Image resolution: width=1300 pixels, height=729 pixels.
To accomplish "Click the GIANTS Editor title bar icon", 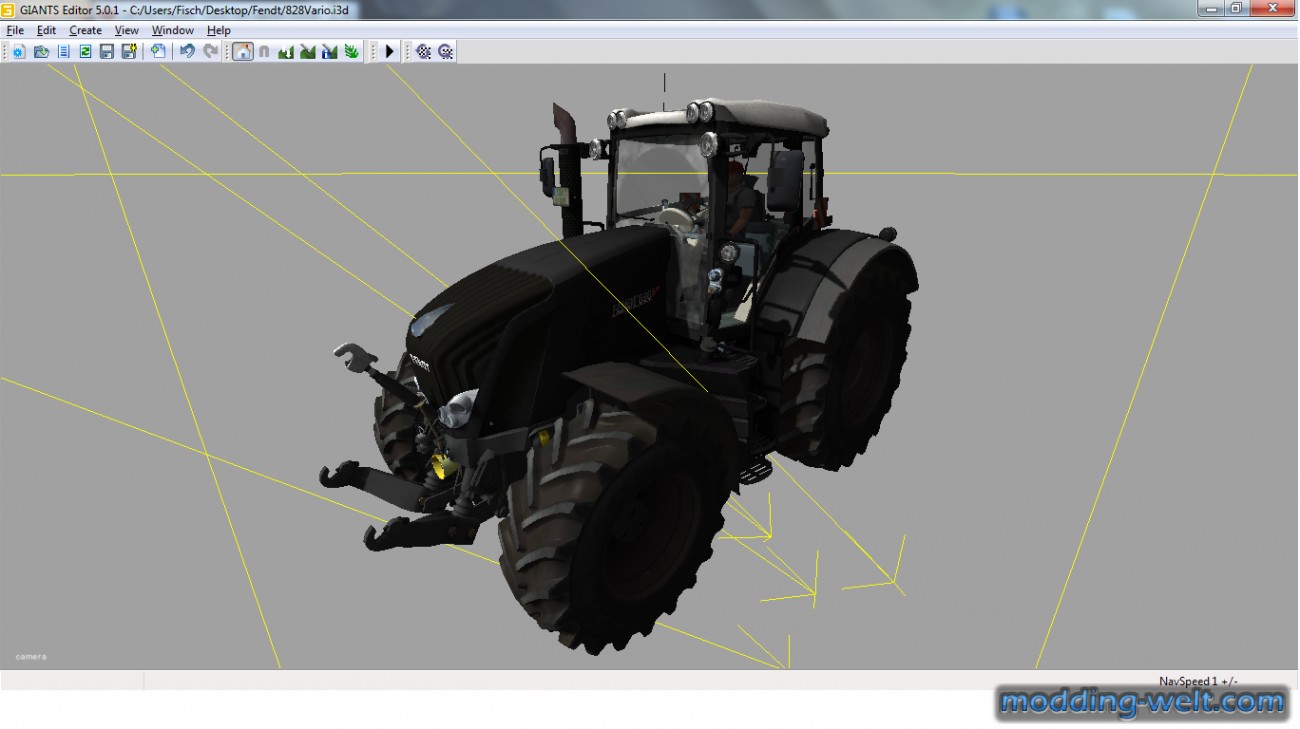I will point(8,9).
